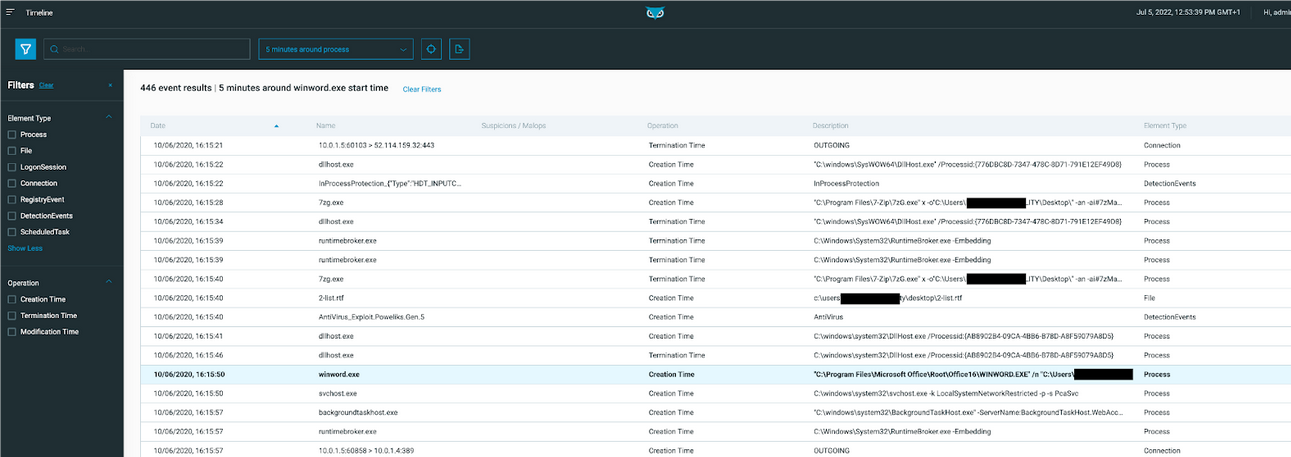Click the Clear Filters link

tap(421, 89)
